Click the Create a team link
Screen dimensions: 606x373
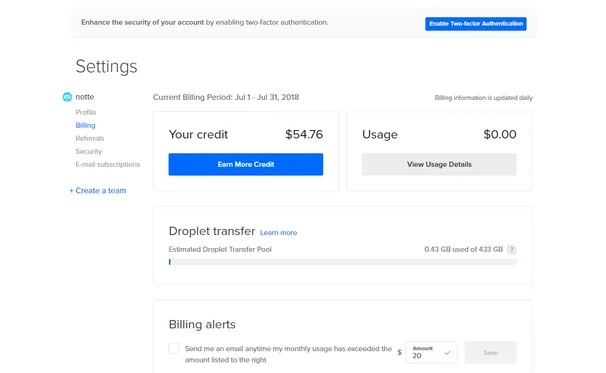click(98, 191)
